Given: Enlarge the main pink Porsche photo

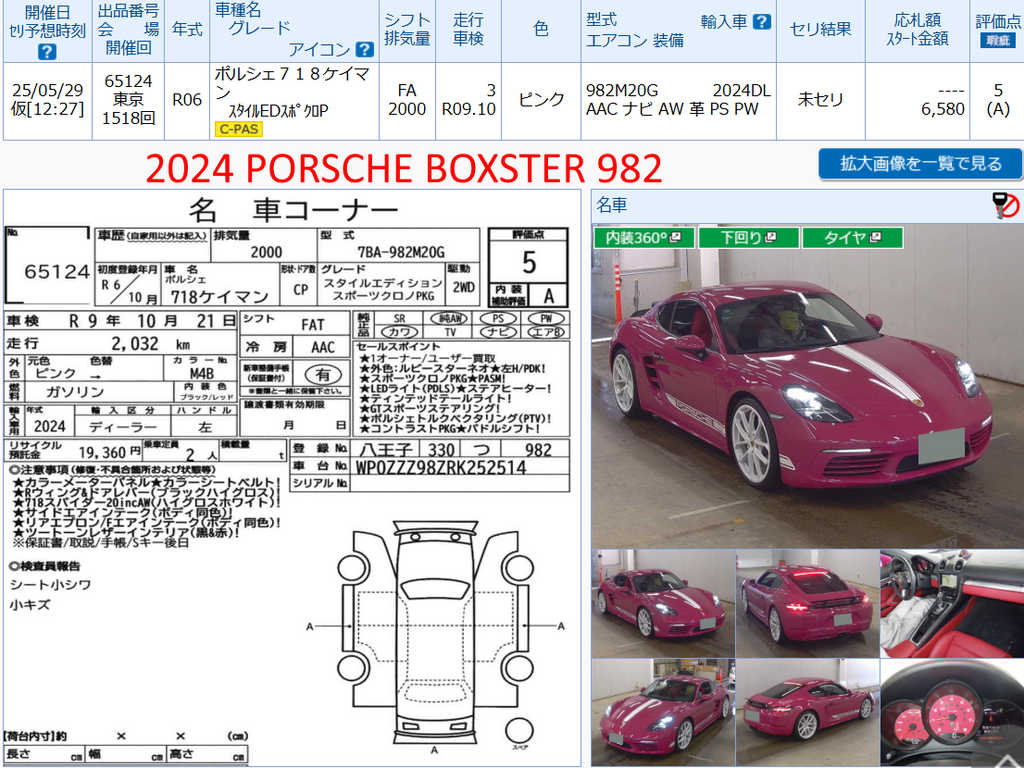Looking at the screenshot, I should click(807, 387).
